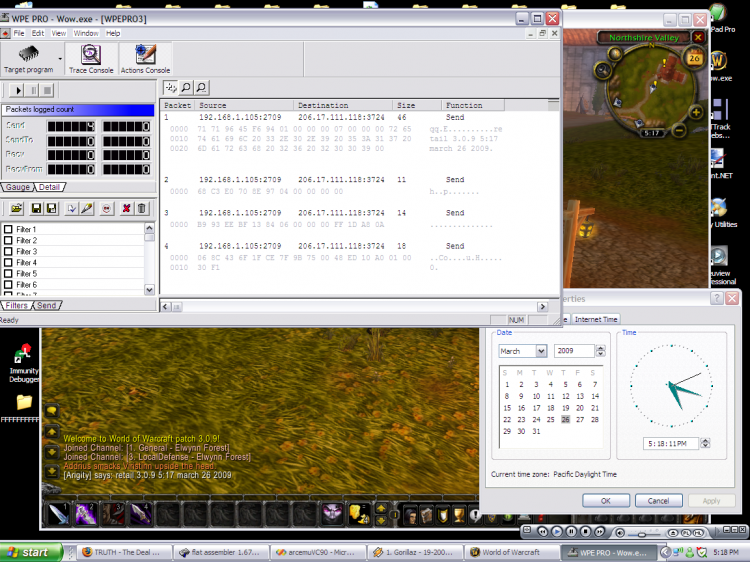The height and width of the screenshot is (562, 750).
Task: Start packet logging with the play button
Action: click(x=18, y=90)
